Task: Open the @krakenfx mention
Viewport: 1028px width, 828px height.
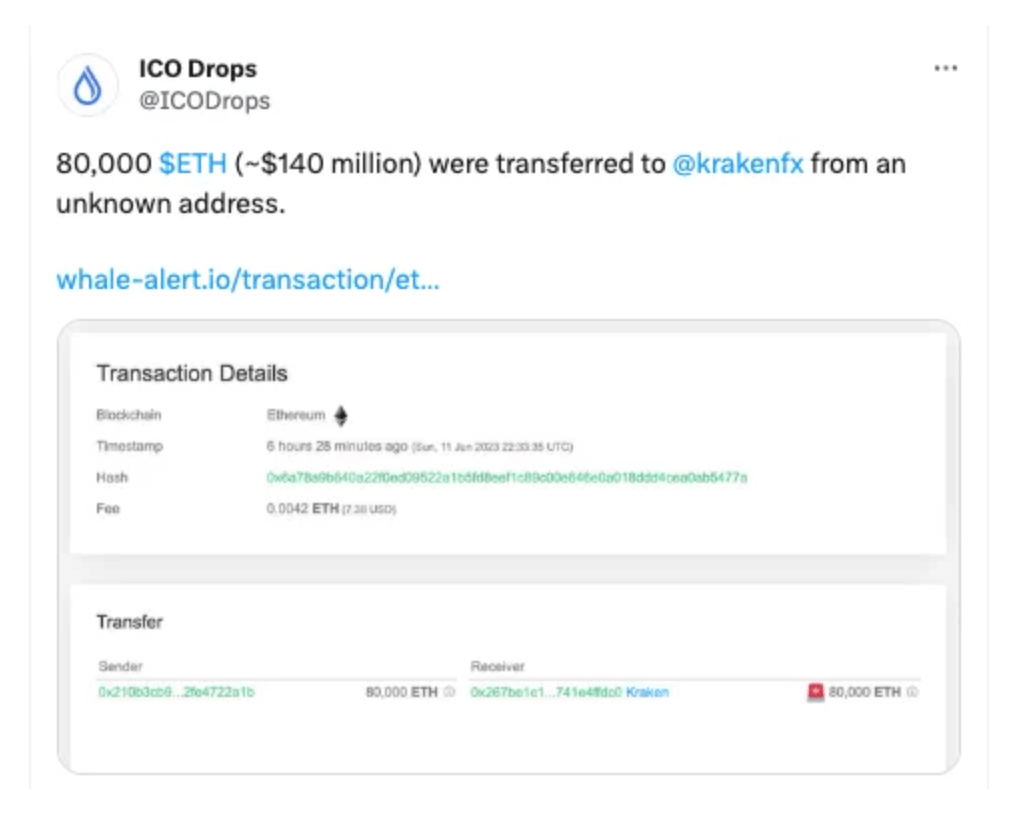Action: coord(738,164)
